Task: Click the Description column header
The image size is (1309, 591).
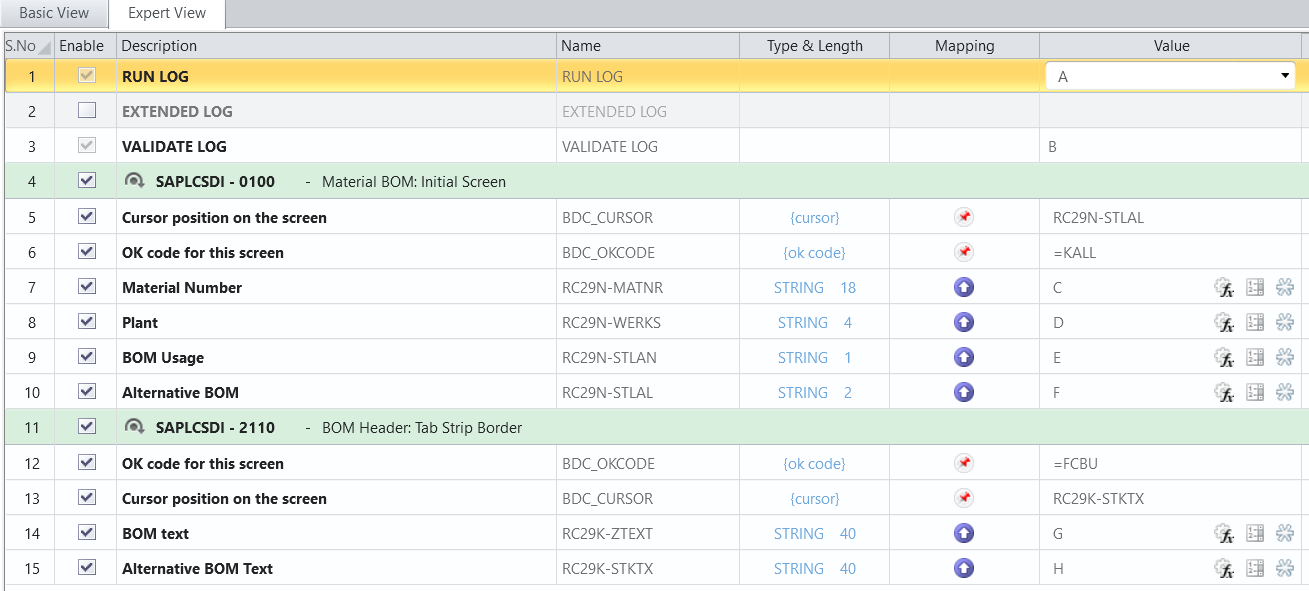Action: 160,46
